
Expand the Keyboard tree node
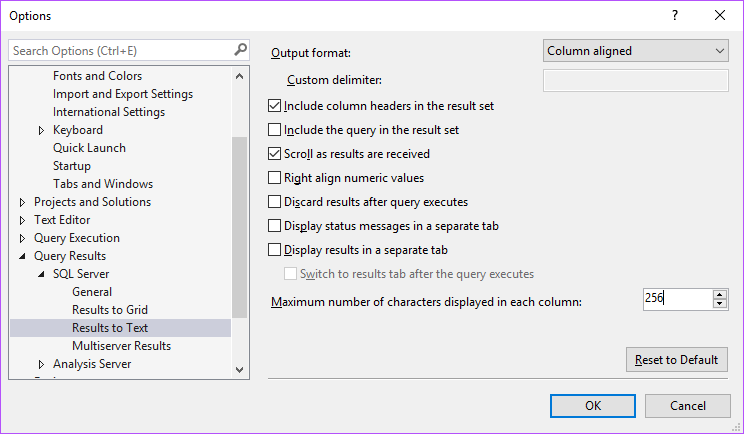(x=41, y=130)
